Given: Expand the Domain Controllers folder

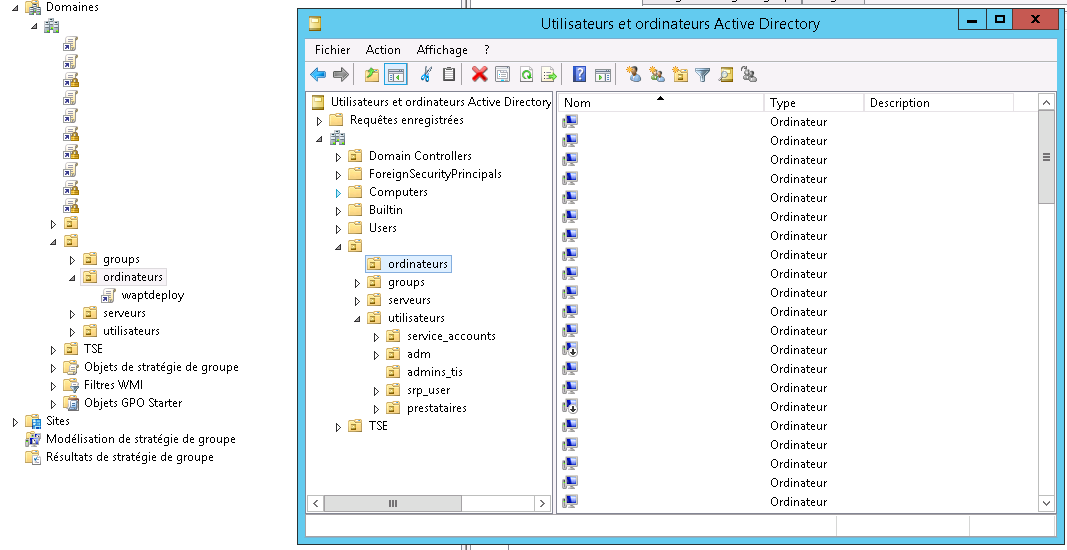Looking at the screenshot, I should [338, 157].
